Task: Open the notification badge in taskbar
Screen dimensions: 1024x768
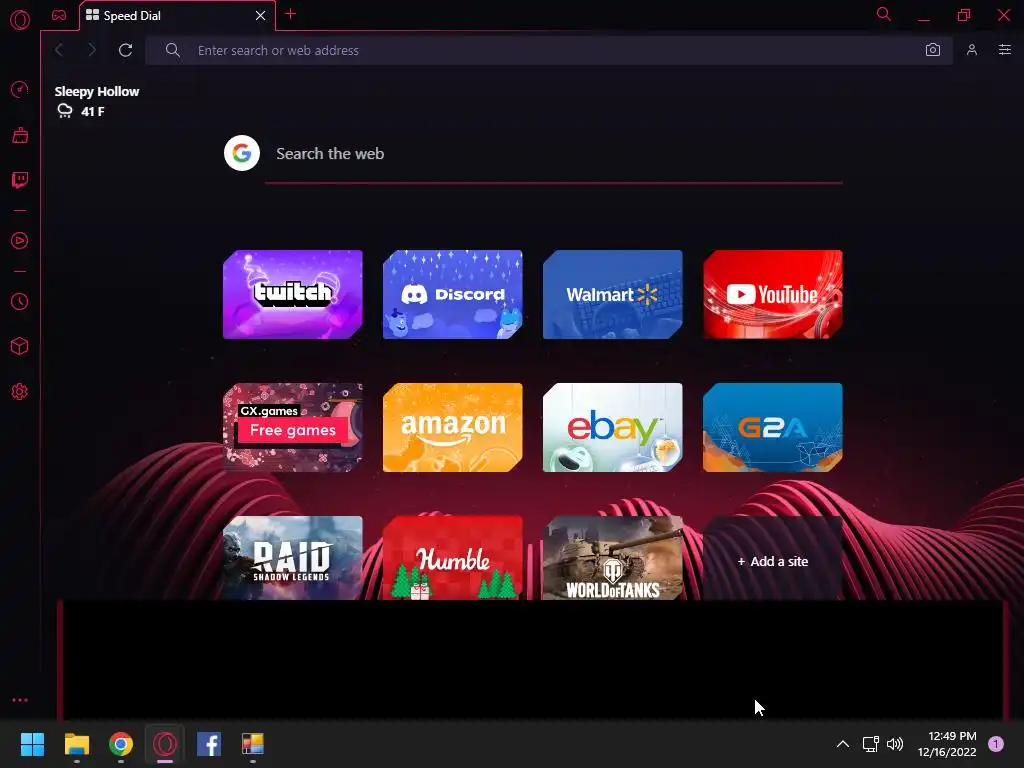Action: click(996, 744)
